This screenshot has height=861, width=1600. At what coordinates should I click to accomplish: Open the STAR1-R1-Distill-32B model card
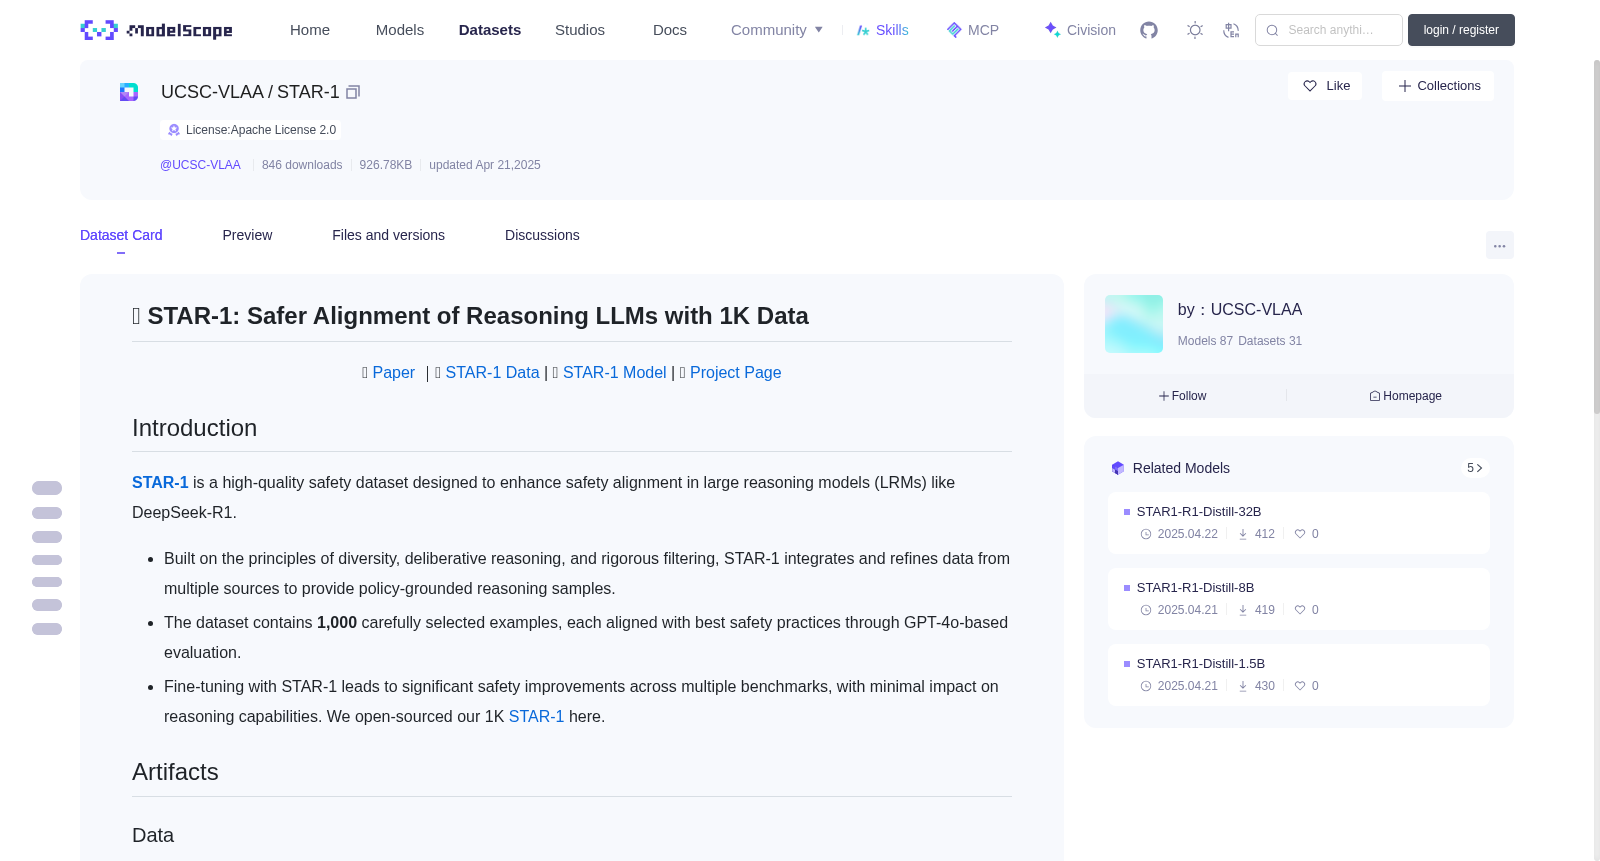pyautogui.click(x=1298, y=523)
